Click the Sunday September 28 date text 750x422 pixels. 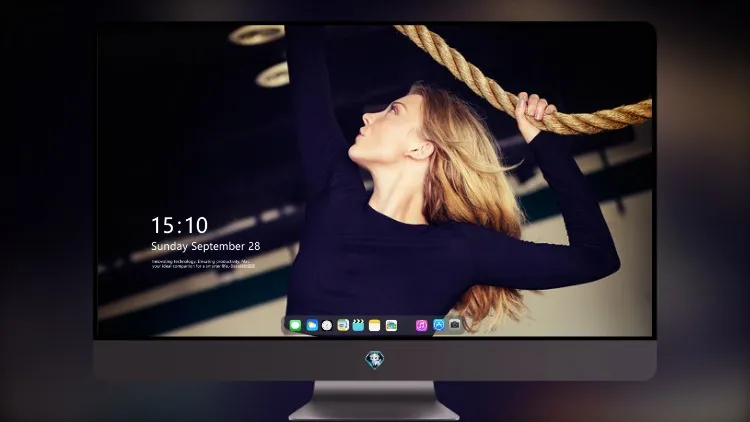coord(206,246)
